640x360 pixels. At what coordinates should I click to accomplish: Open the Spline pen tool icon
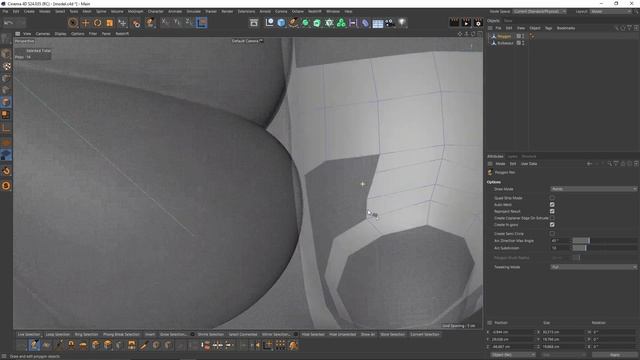(x=293, y=23)
